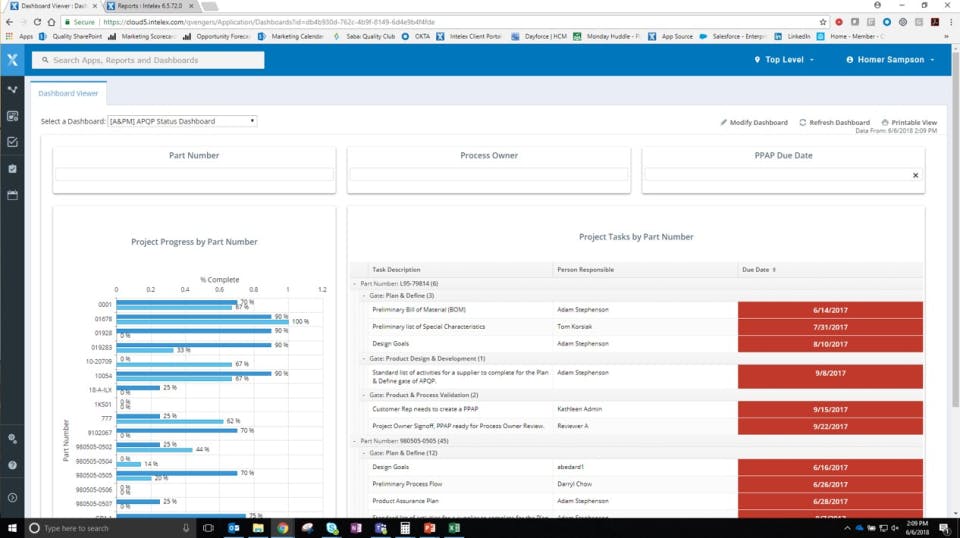Click Refresh Dashboard
960x538 pixels.
(x=834, y=122)
